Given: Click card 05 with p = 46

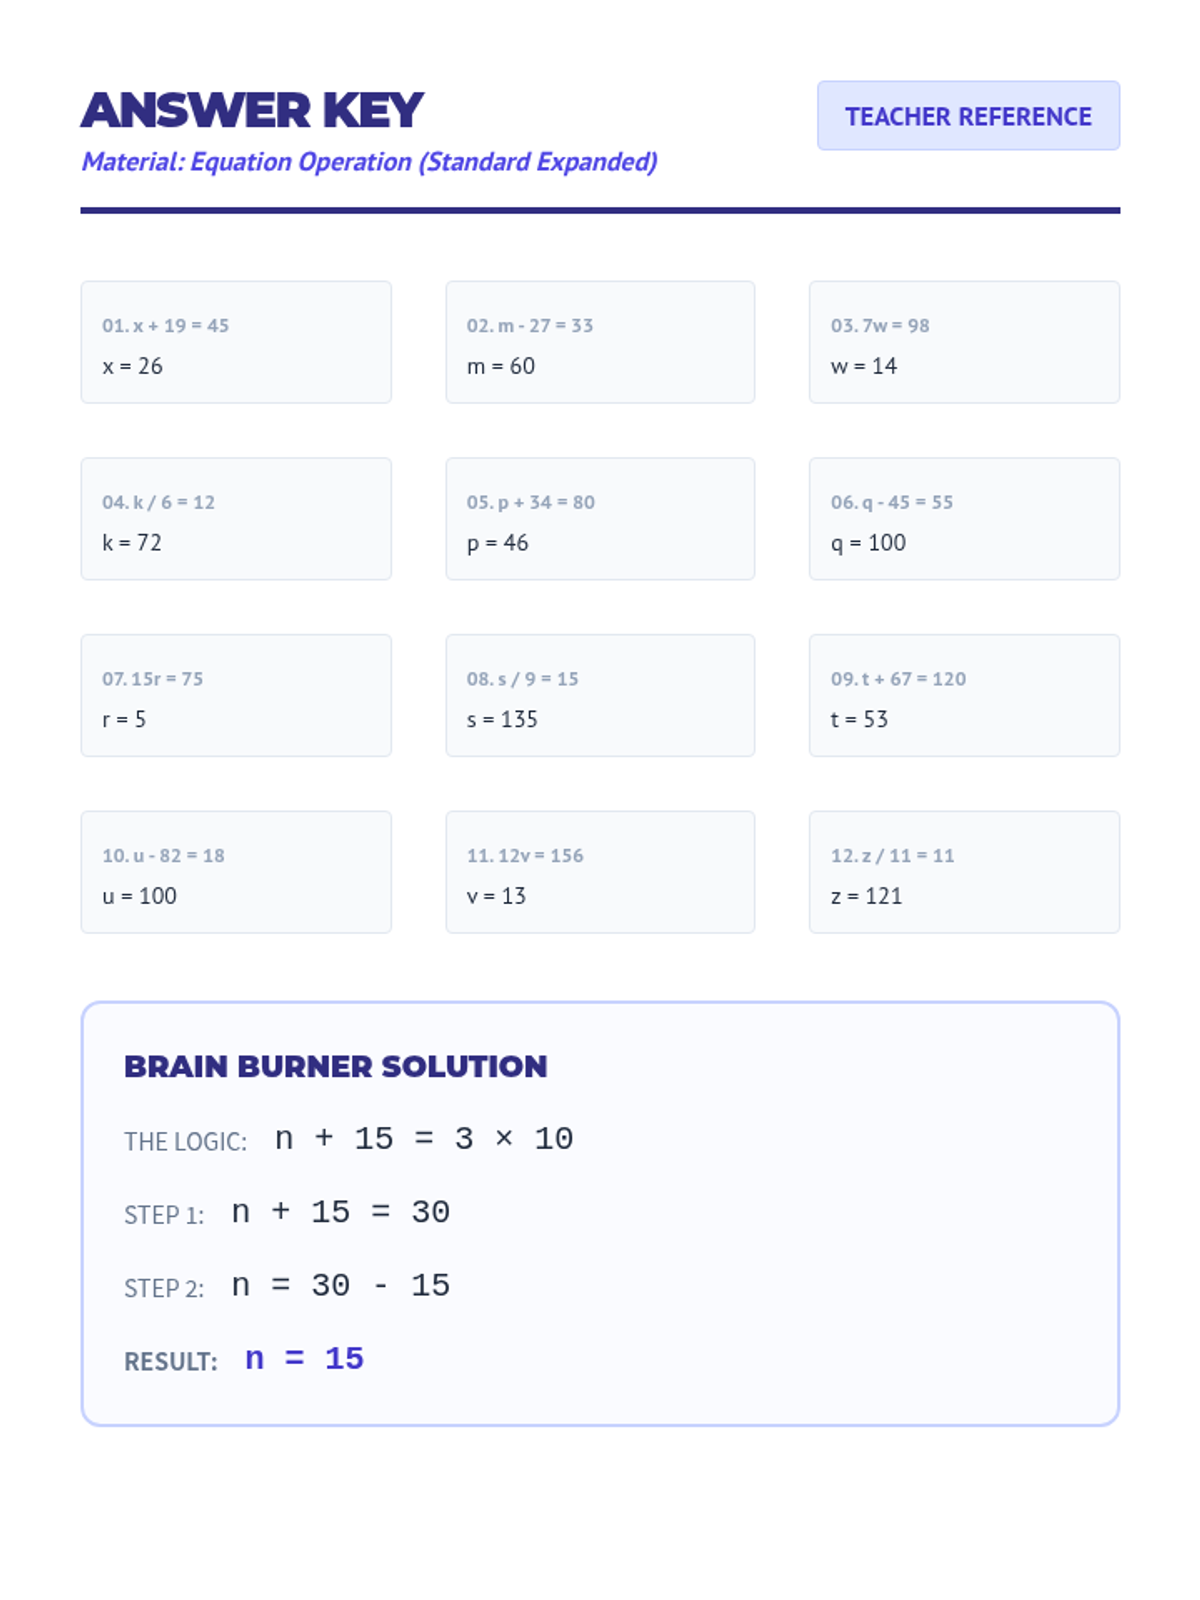Looking at the screenshot, I should point(600,519).
